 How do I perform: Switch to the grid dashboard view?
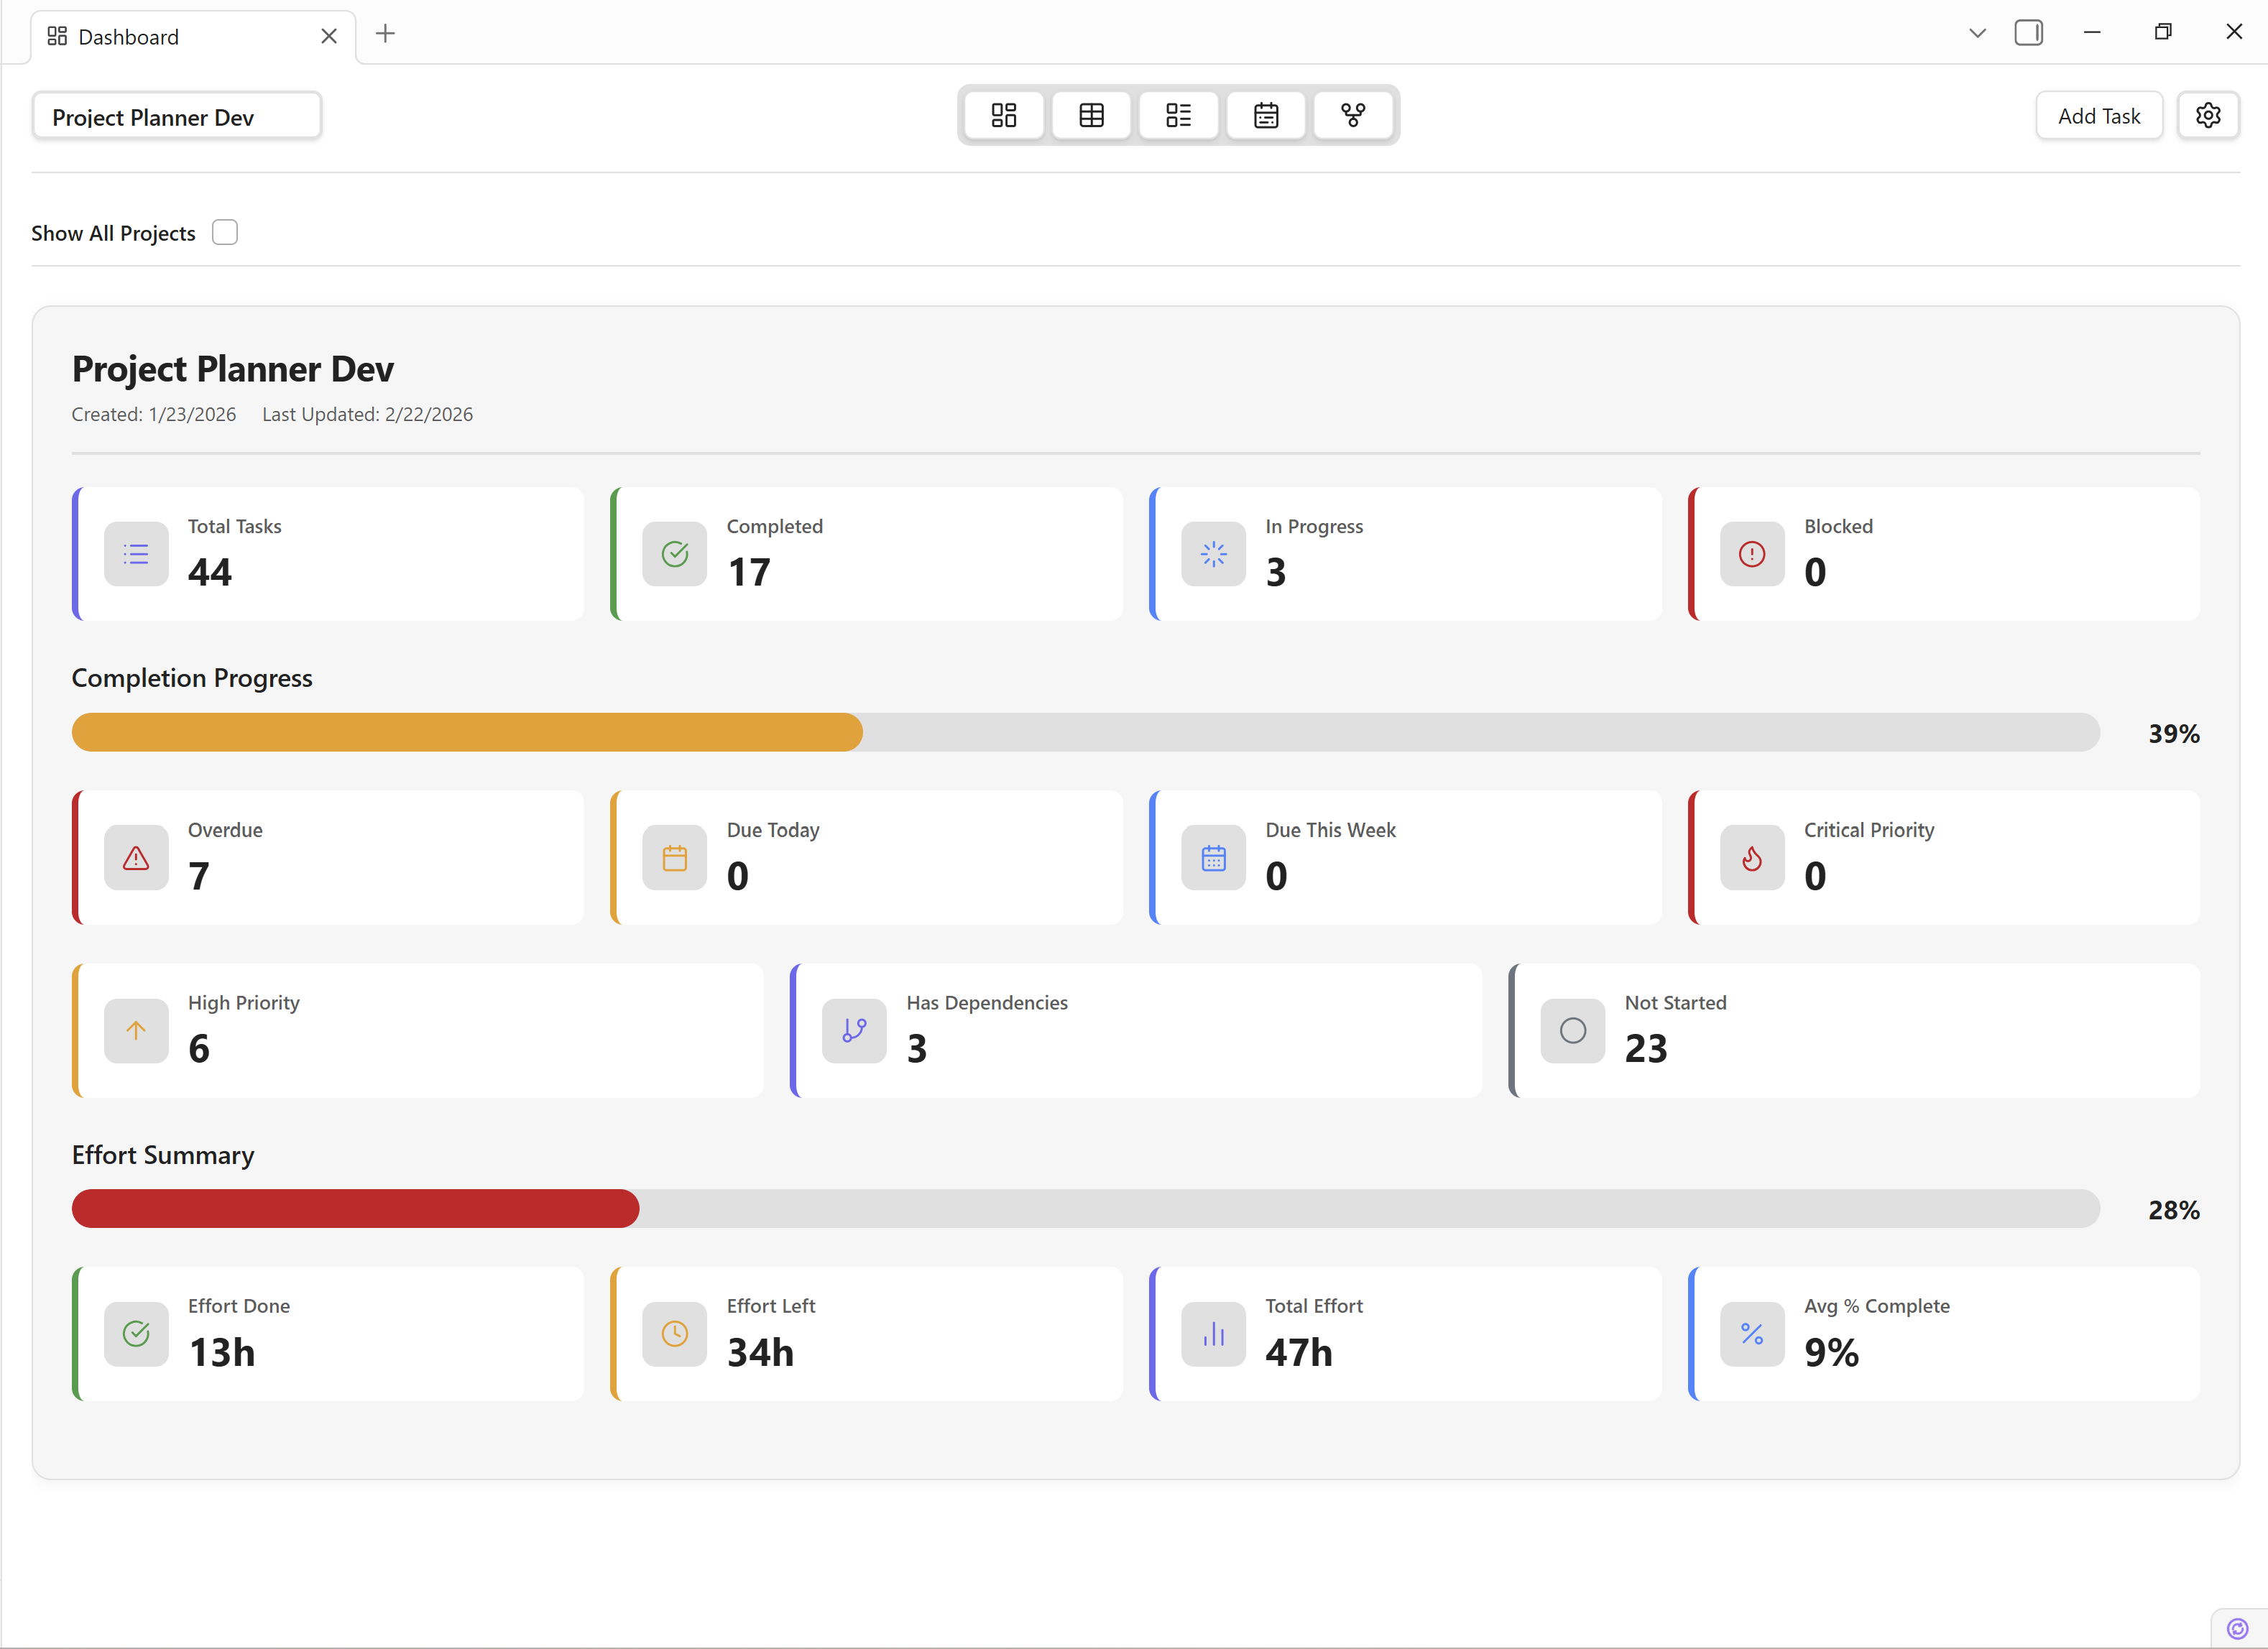(1003, 115)
